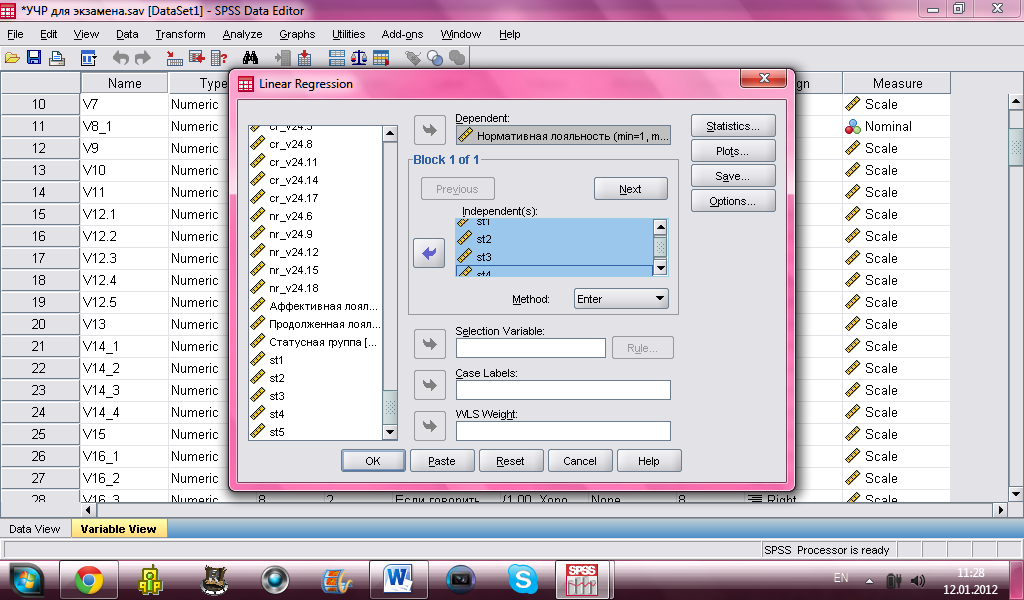Click the Plots... button
Screen dimensions: 1024x600
click(733, 151)
